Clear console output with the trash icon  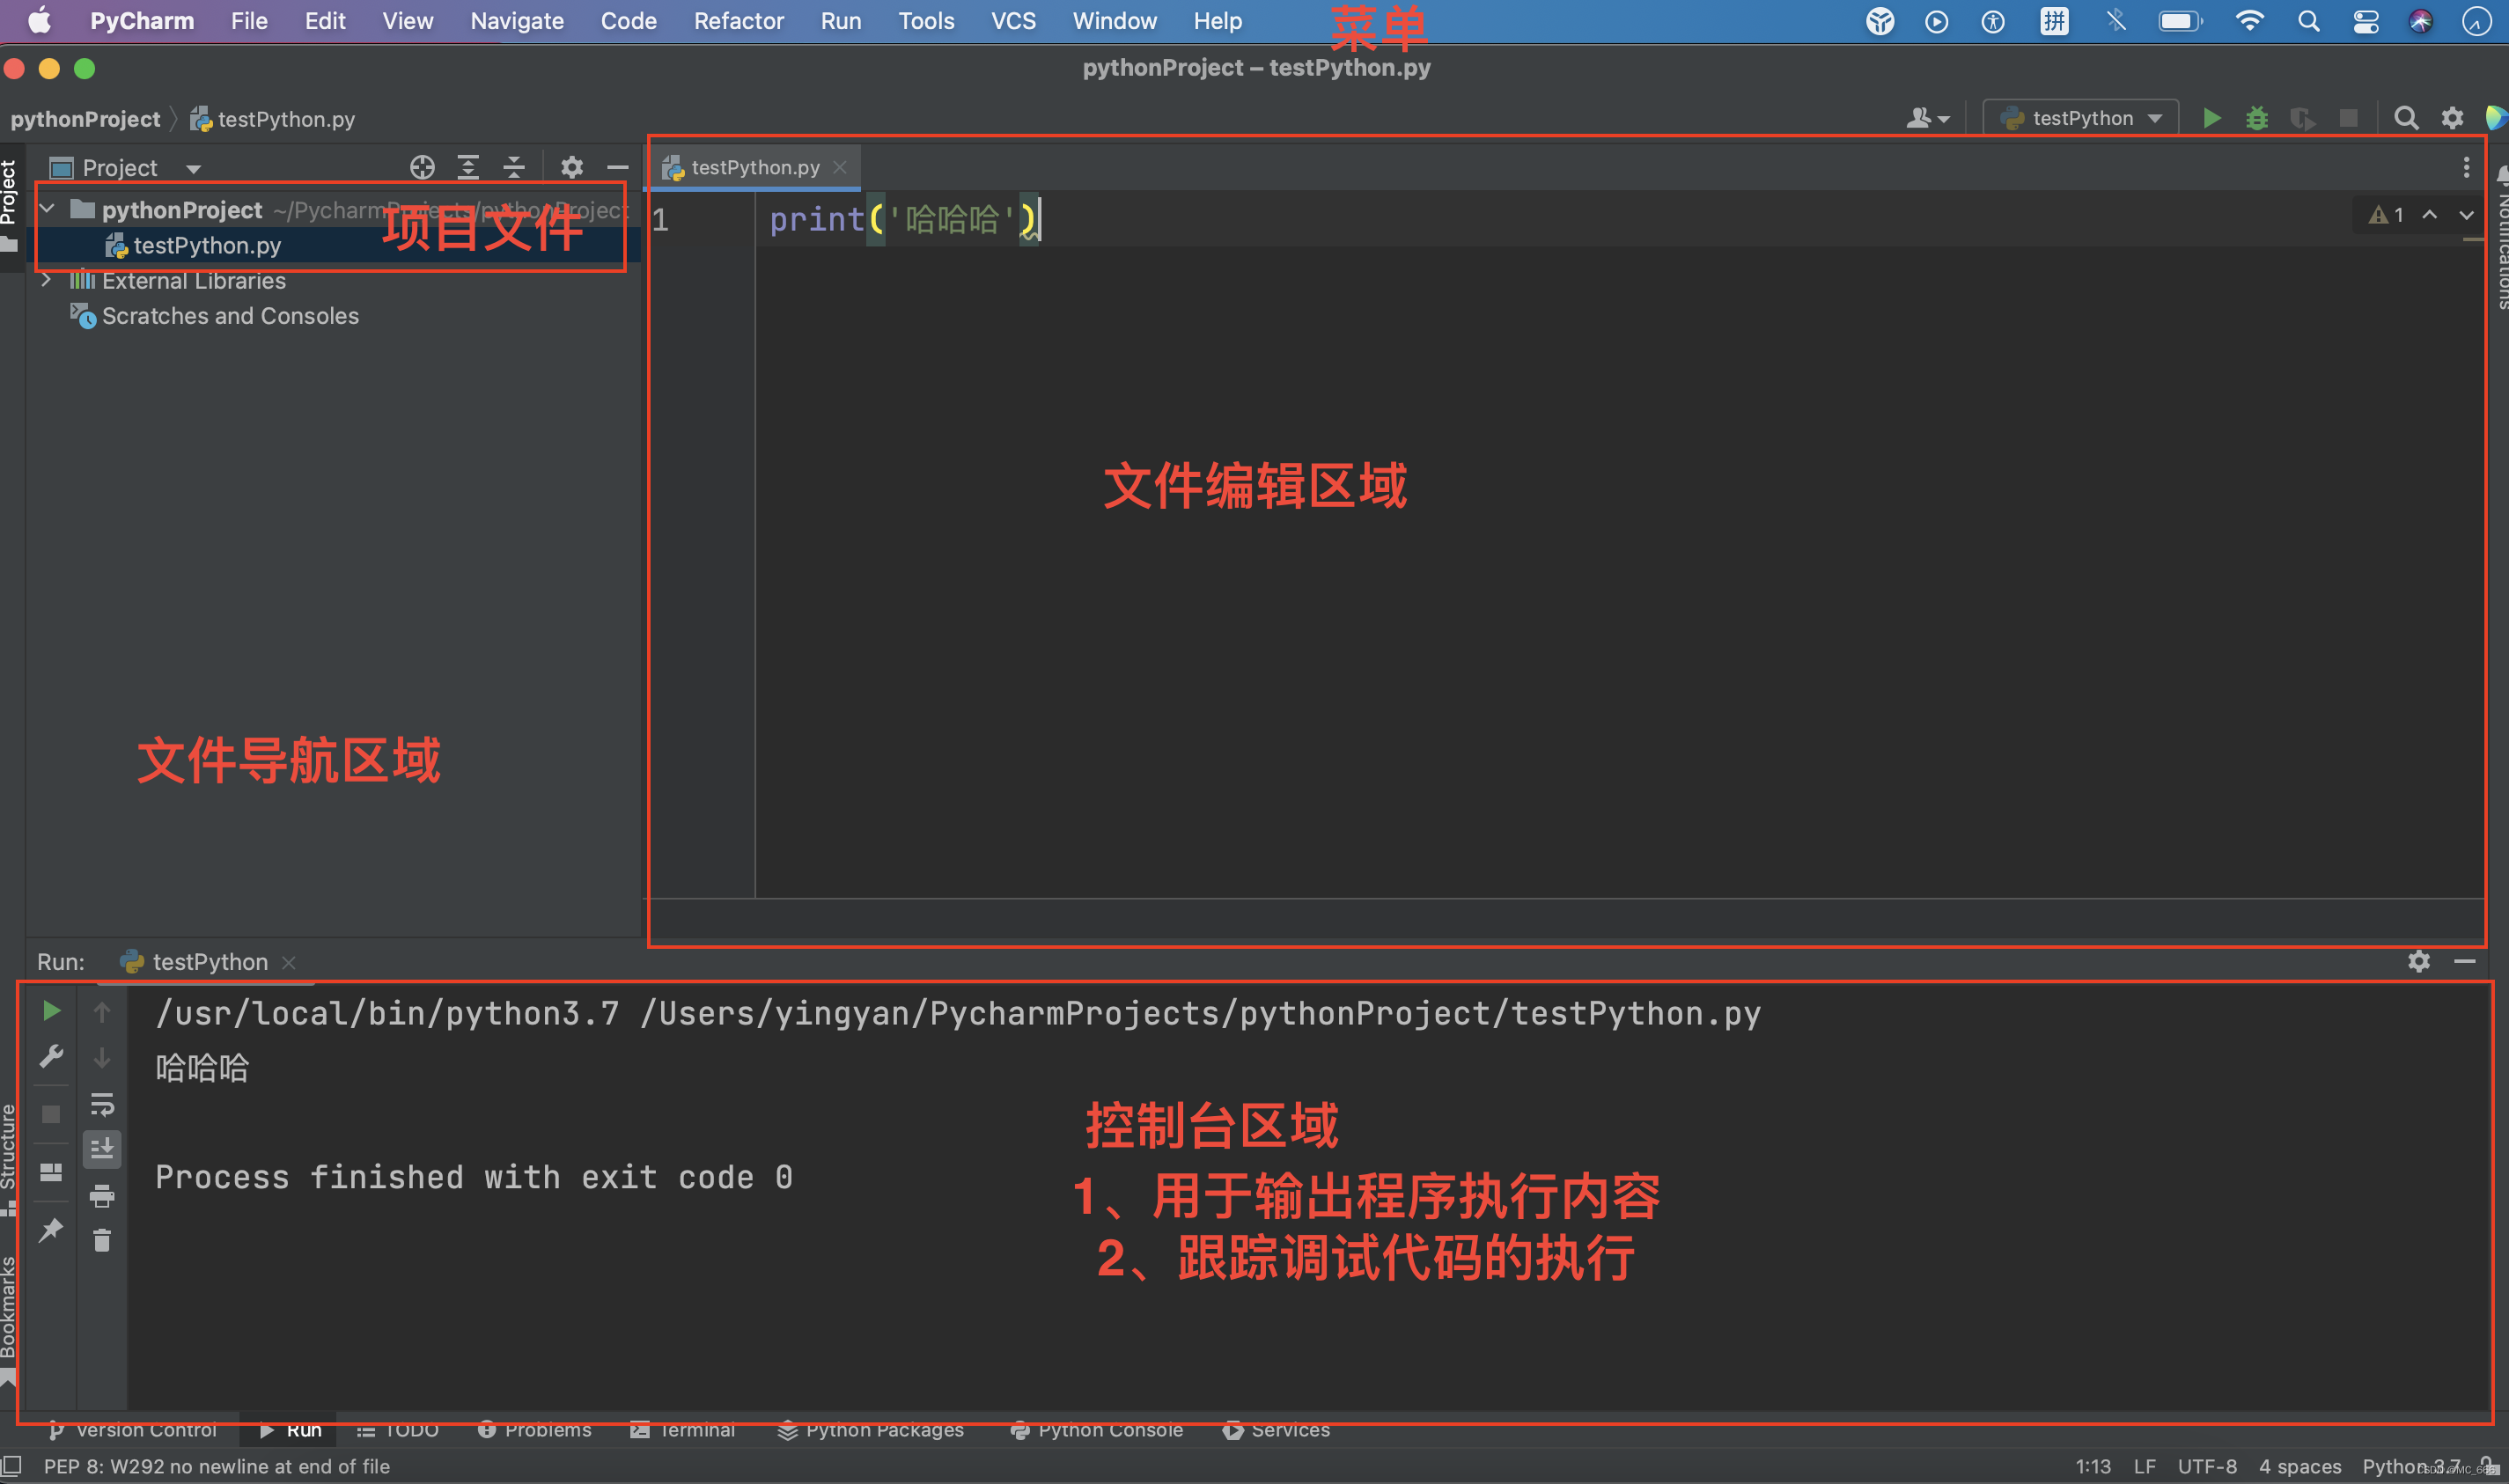(101, 1240)
